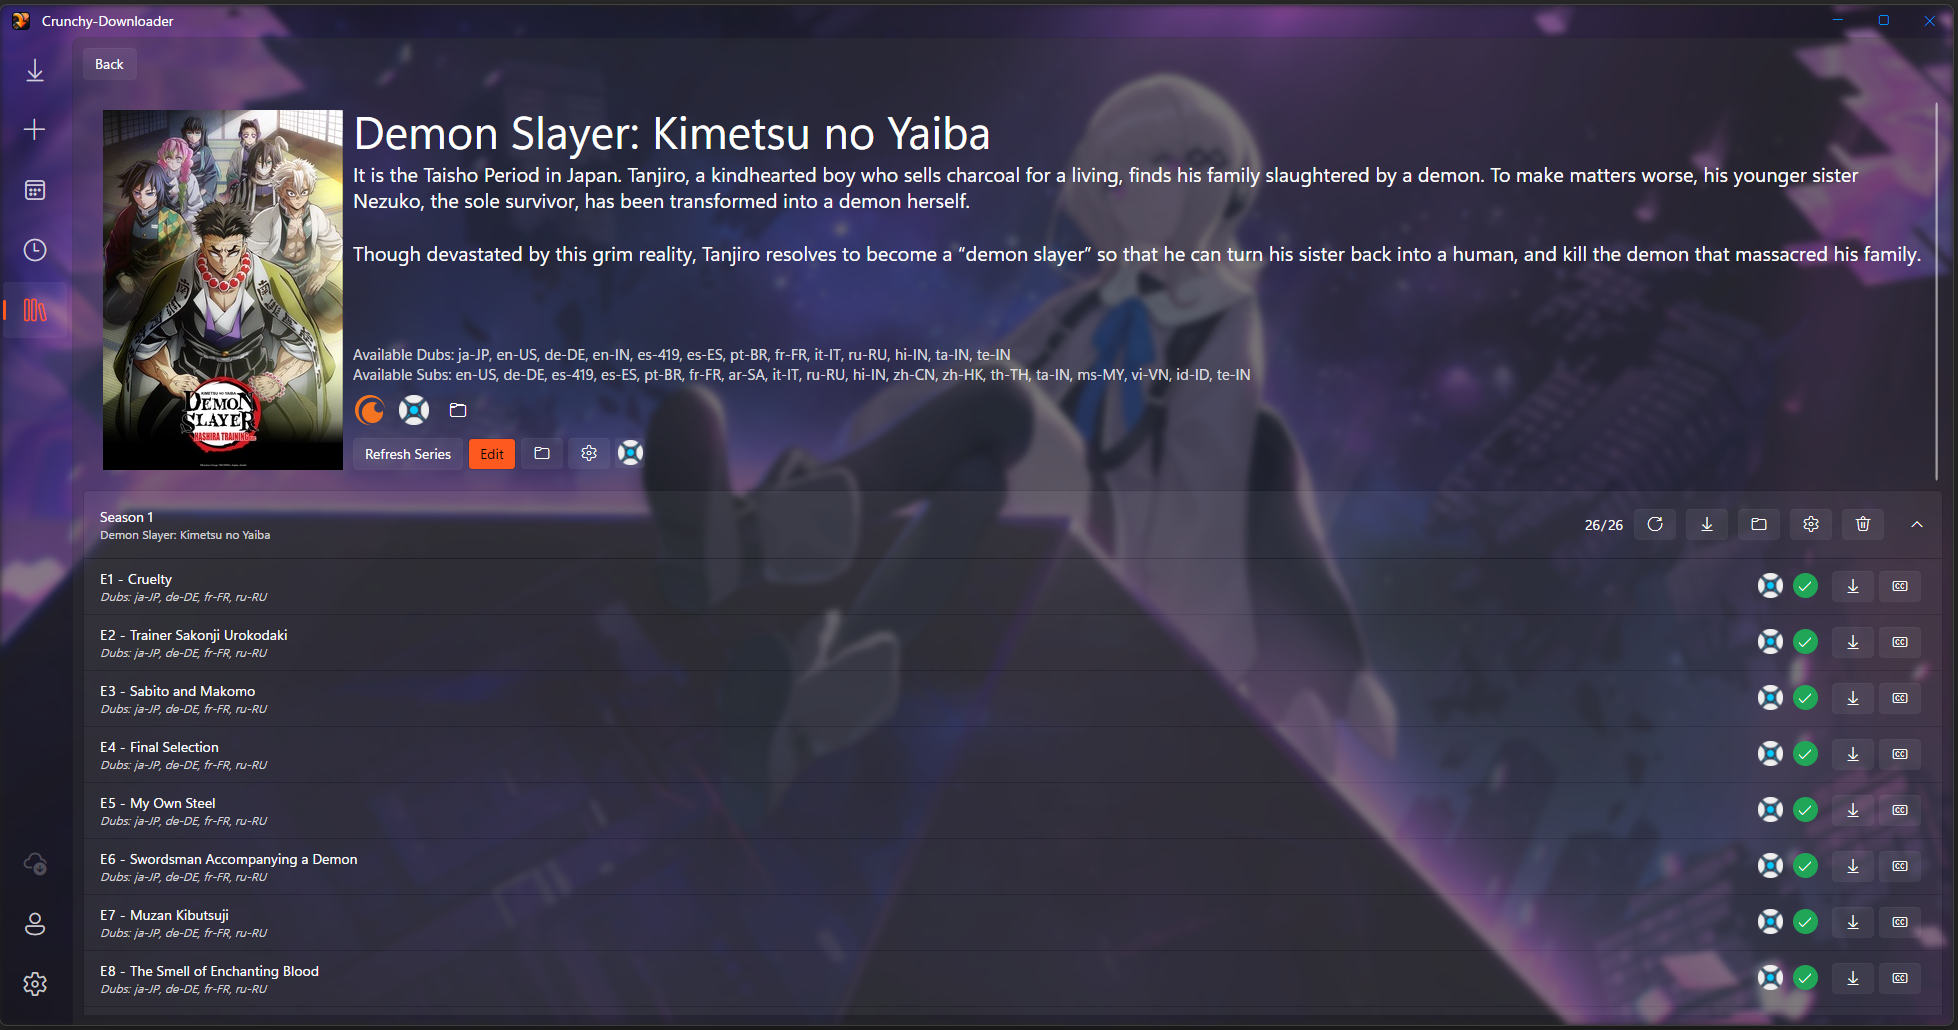Image resolution: width=1958 pixels, height=1030 pixels.
Task: Refresh Season 1 episode list
Action: point(1655,524)
